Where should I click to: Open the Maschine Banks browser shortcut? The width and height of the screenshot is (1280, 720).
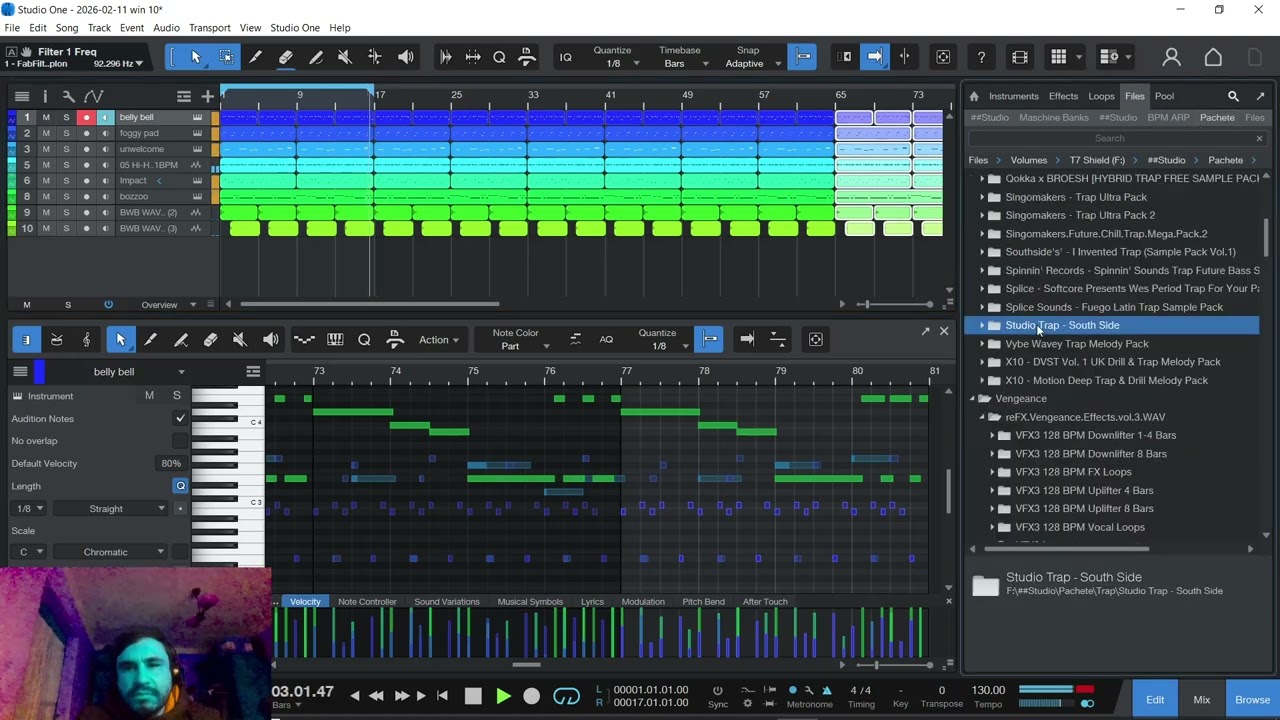tap(1054, 118)
